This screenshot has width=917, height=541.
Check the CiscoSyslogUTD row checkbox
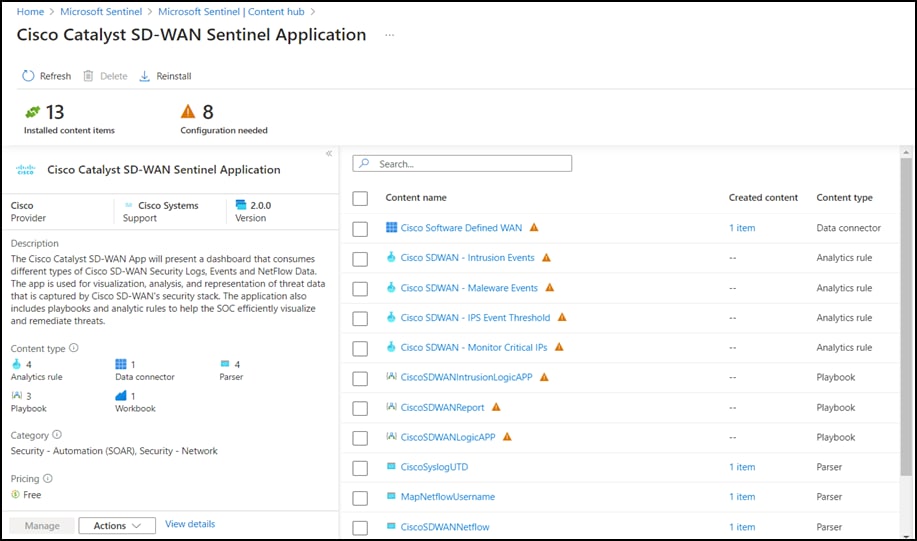[x=360, y=468]
